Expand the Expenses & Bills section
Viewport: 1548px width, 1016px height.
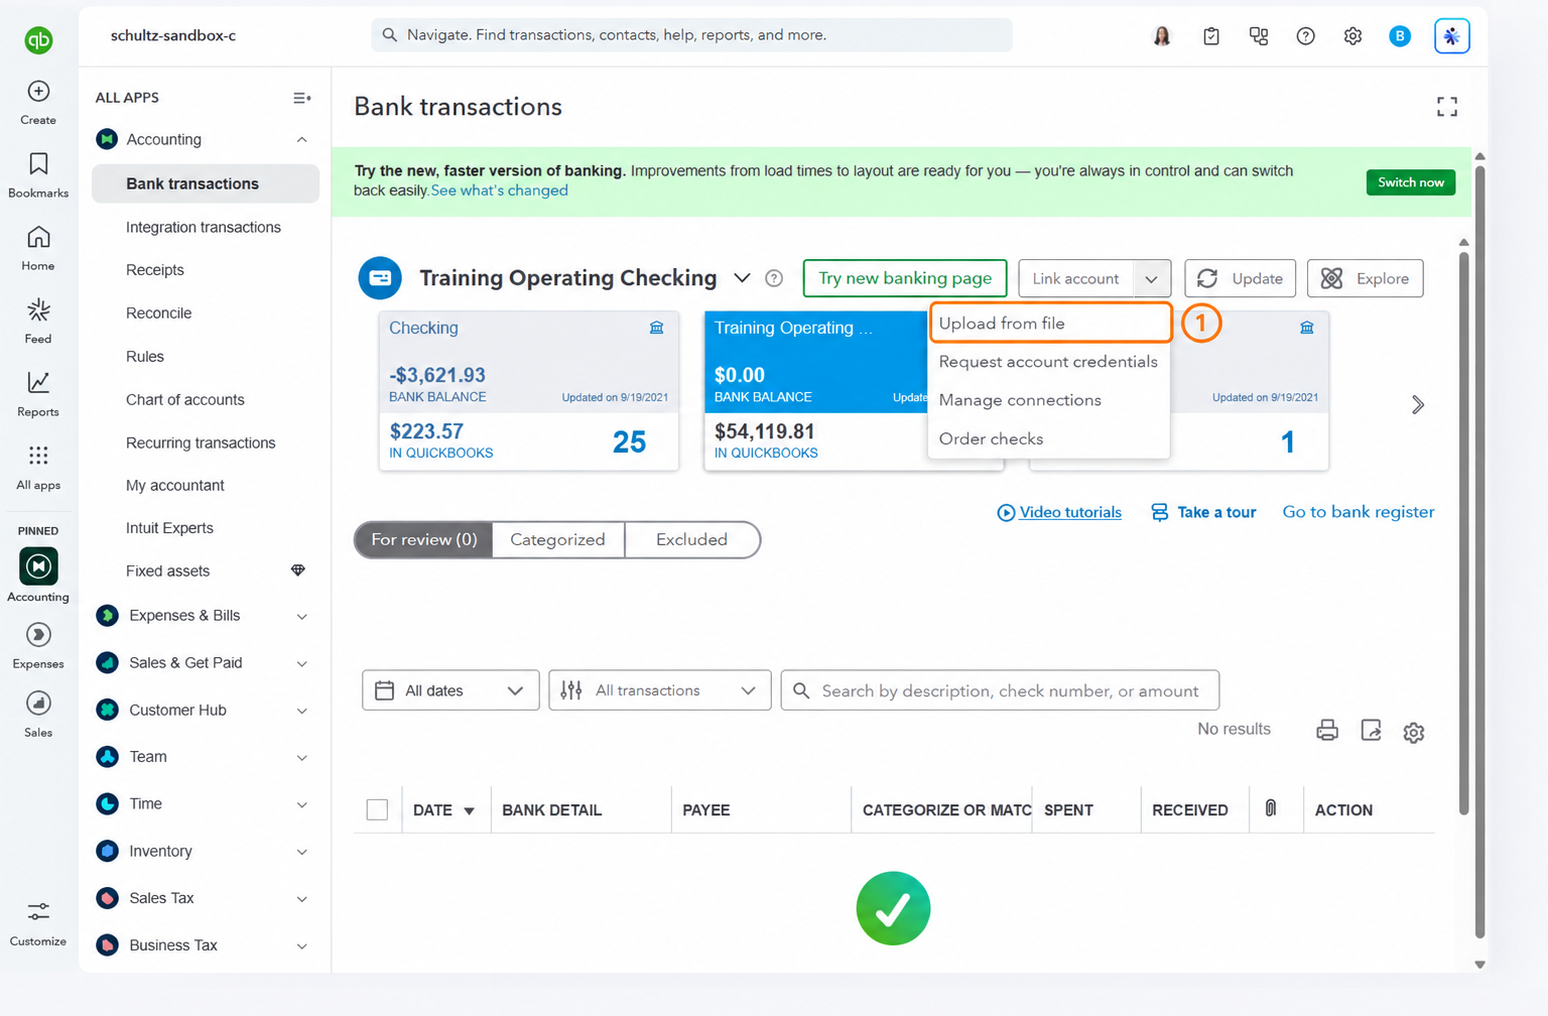click(301, 616)
